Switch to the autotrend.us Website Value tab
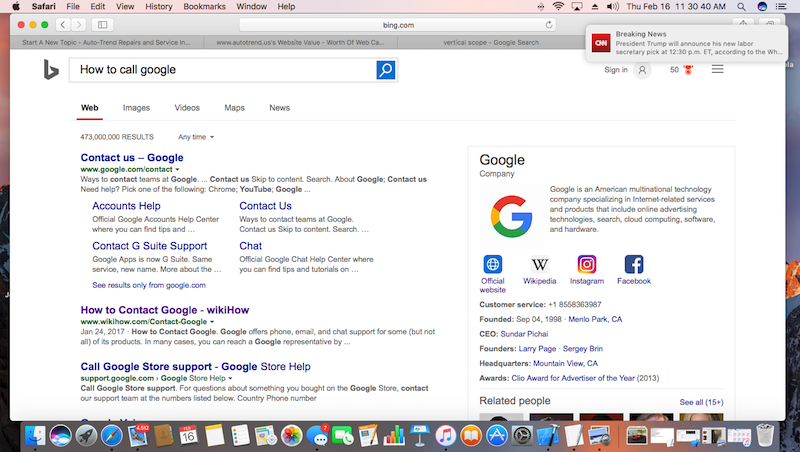 click(x=301, y=42)
